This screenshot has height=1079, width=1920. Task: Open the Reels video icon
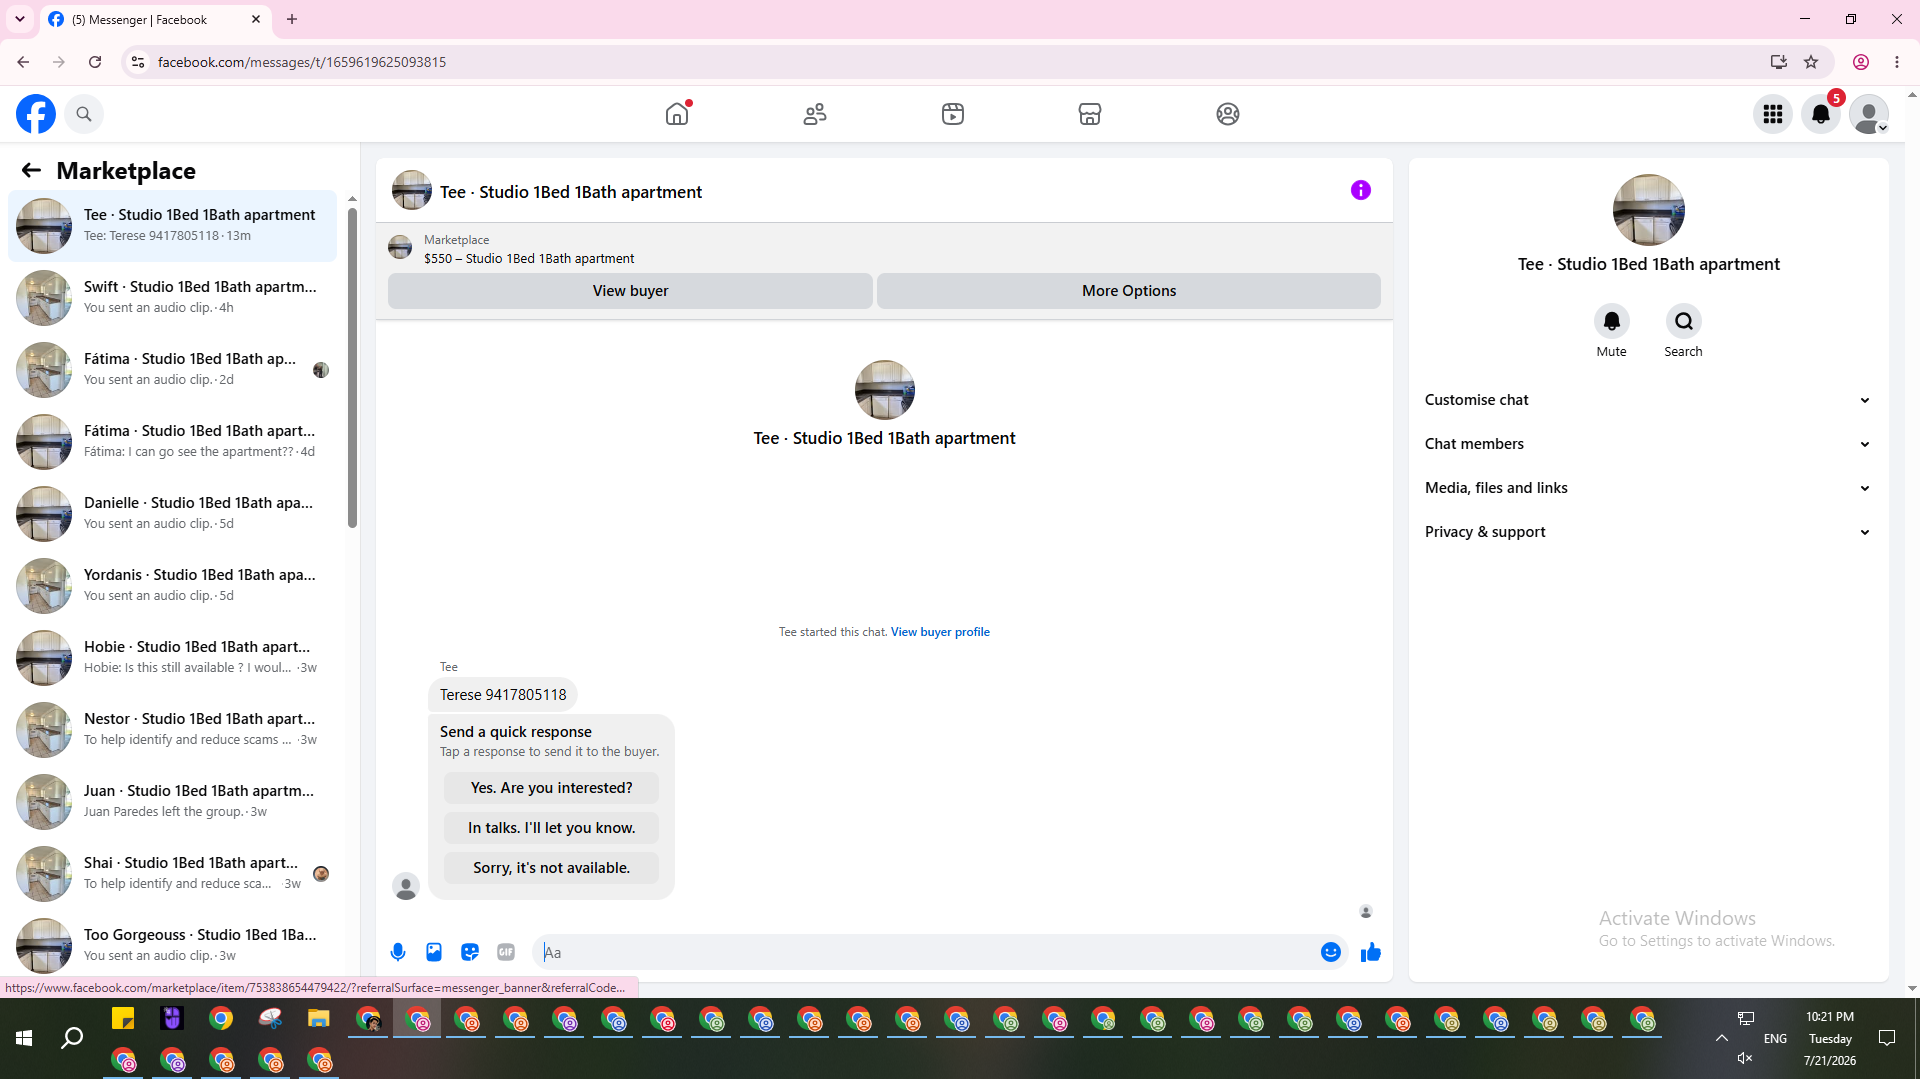[x=953, y=114]
